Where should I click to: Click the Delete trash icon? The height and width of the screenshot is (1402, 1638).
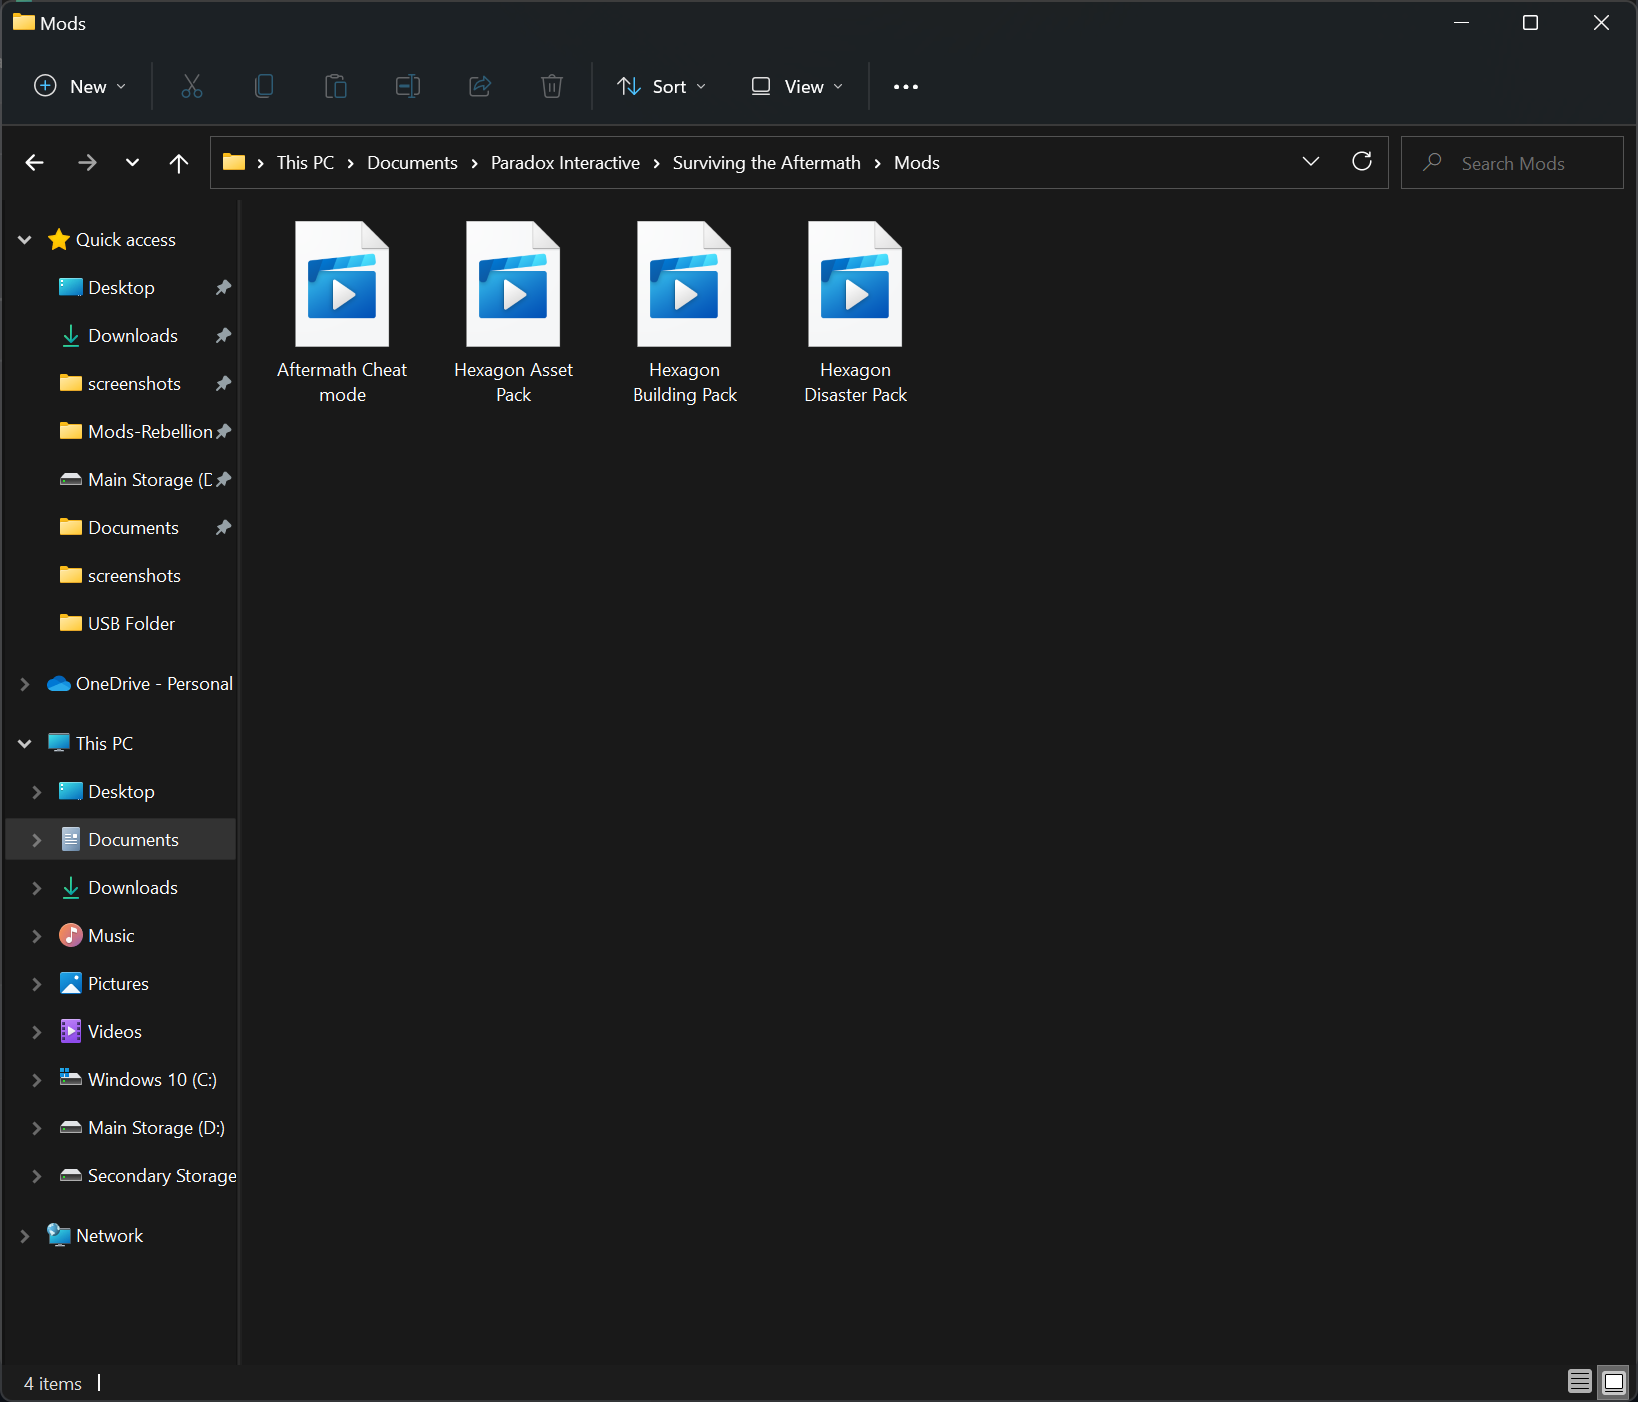[x=552, y=87]
